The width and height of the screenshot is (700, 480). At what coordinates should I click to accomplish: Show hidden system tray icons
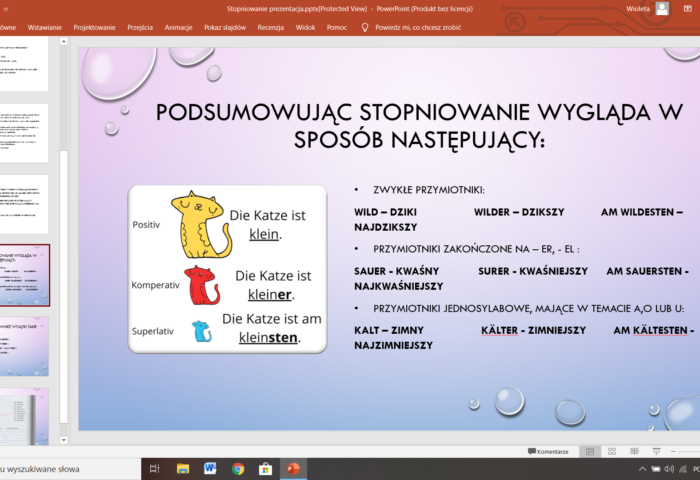(641, 468)
